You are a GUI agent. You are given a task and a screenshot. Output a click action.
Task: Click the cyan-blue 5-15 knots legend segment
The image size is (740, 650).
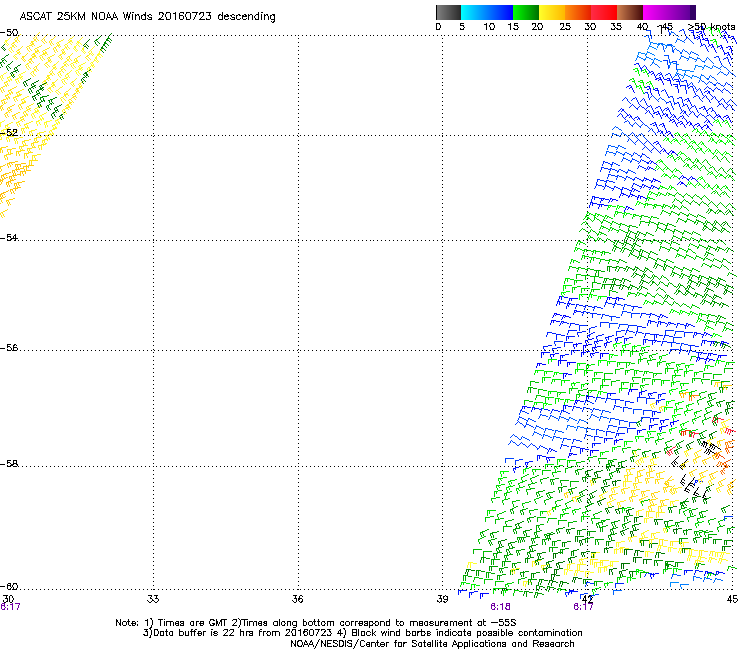click(487, 12)
